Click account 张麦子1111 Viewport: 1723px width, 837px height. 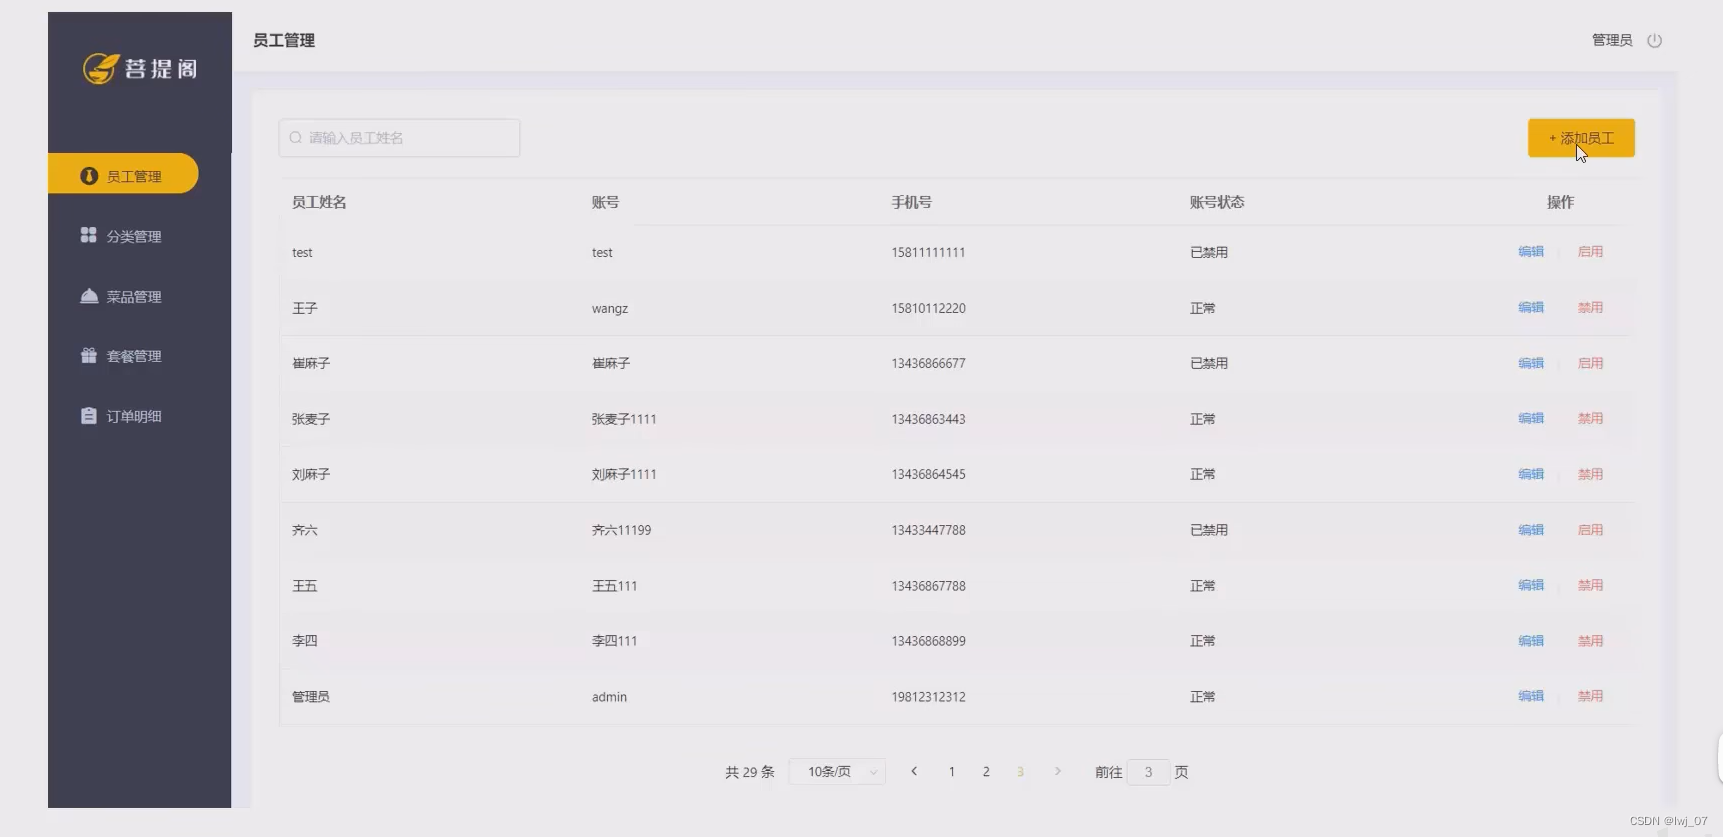coord(624,419)
